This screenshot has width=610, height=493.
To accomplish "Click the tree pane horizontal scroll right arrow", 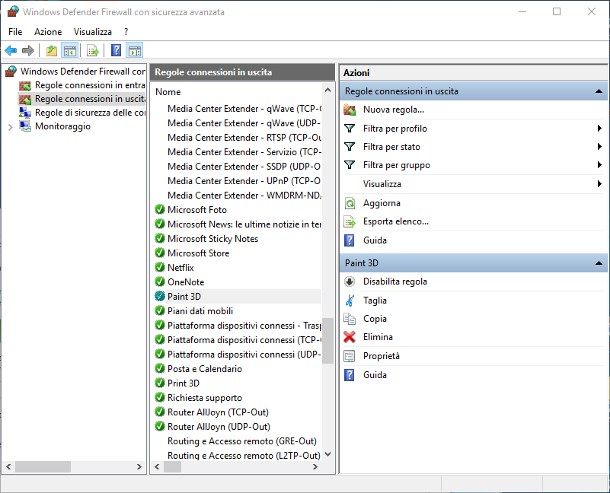I will click(x=139, y=467).
